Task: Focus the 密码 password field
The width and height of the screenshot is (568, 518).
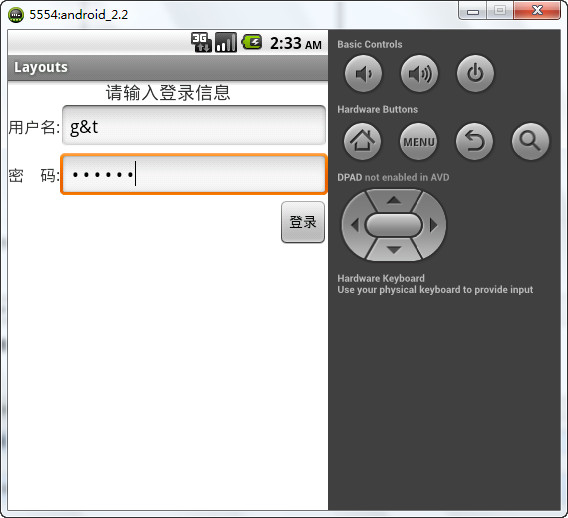Action: pos(194,174)
